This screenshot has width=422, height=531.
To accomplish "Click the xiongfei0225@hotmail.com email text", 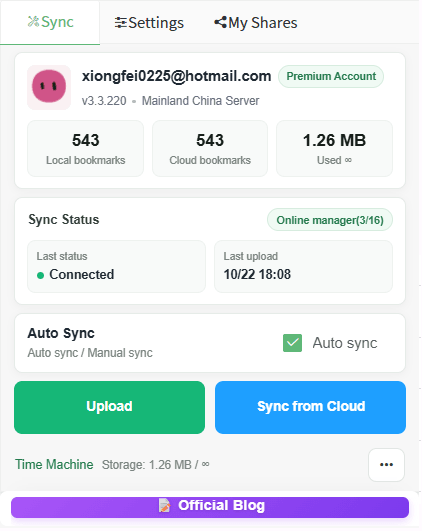I will click(x=176, y=76).
